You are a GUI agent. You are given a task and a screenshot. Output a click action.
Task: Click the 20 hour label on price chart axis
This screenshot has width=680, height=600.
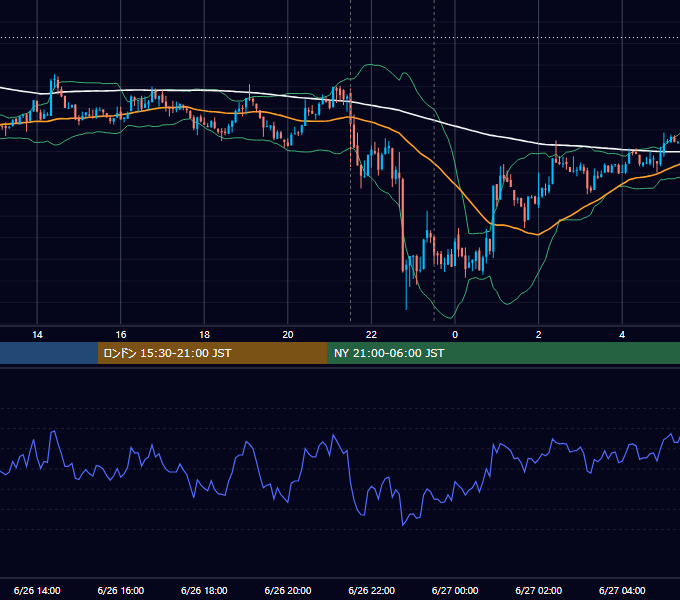click(x=288, y=335)
